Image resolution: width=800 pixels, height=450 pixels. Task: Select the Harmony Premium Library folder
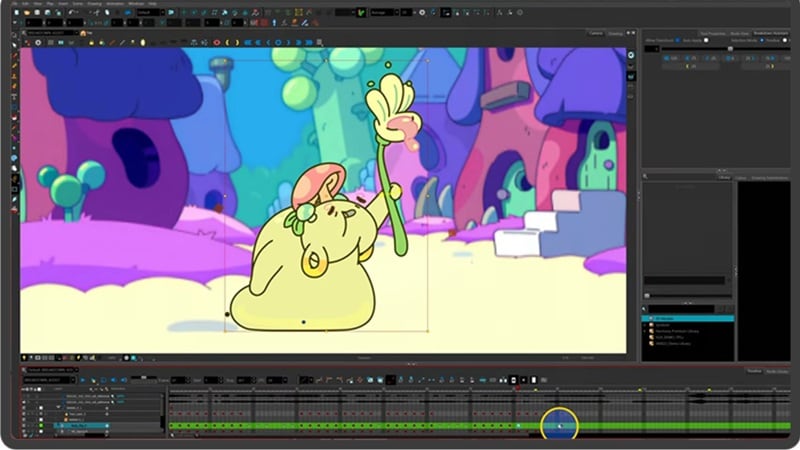(x=677, y=331)
